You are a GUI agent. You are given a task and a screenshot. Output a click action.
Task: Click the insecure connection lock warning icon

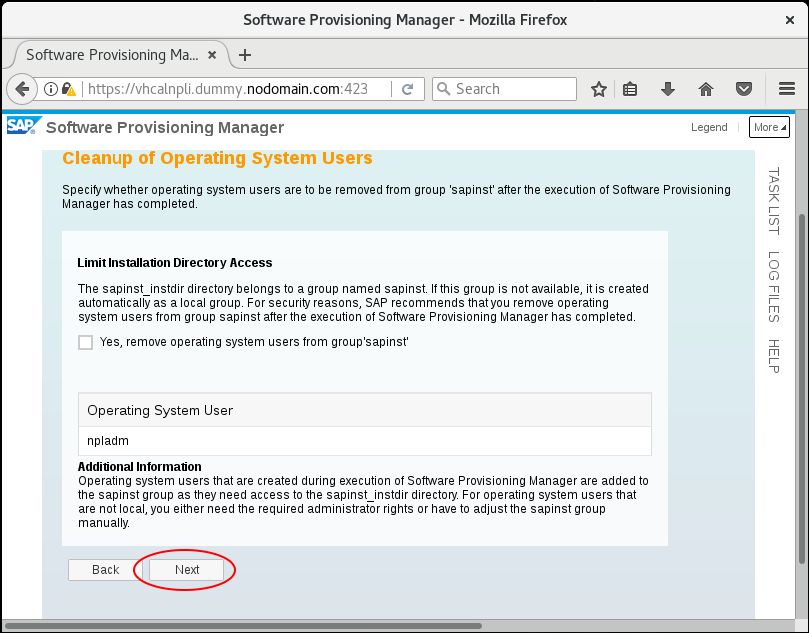[x=69, y=89]
